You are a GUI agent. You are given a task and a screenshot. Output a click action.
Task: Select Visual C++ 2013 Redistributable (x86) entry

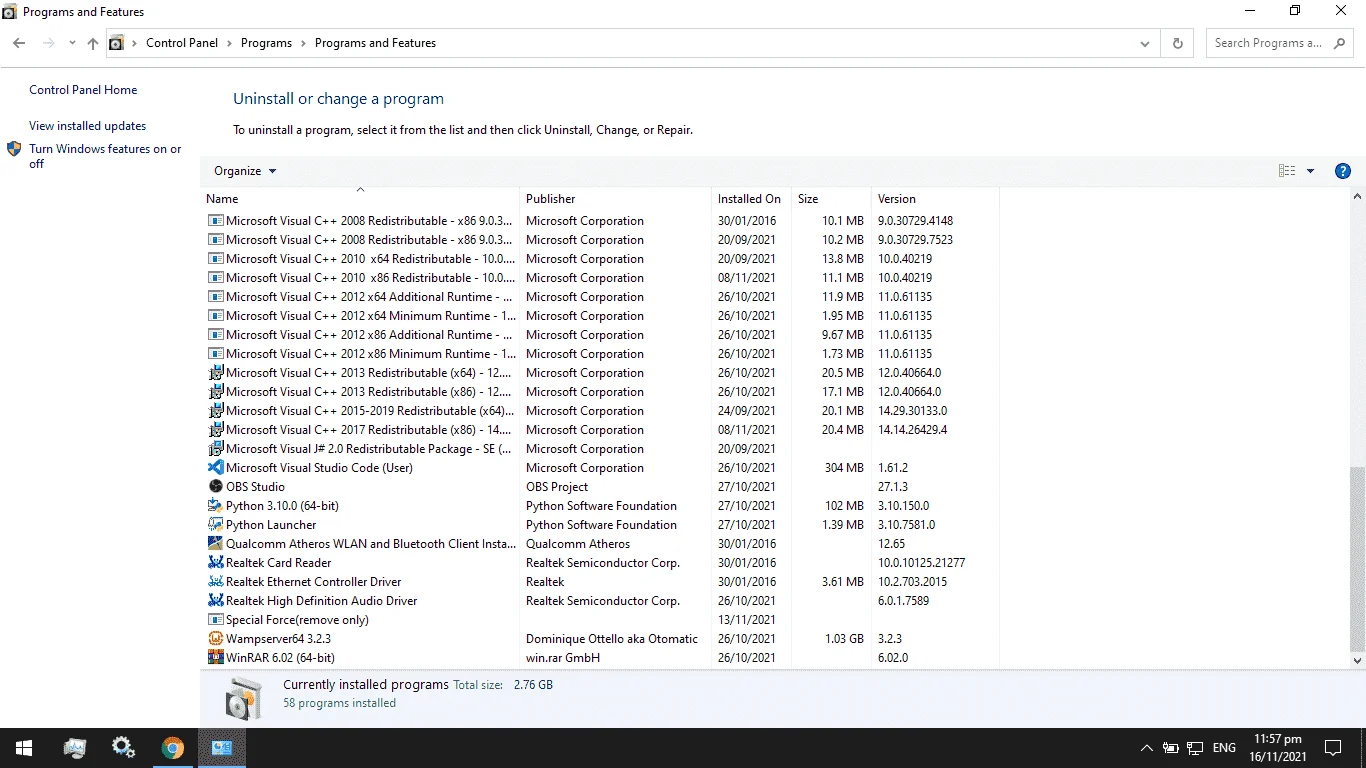pos(600,392)
